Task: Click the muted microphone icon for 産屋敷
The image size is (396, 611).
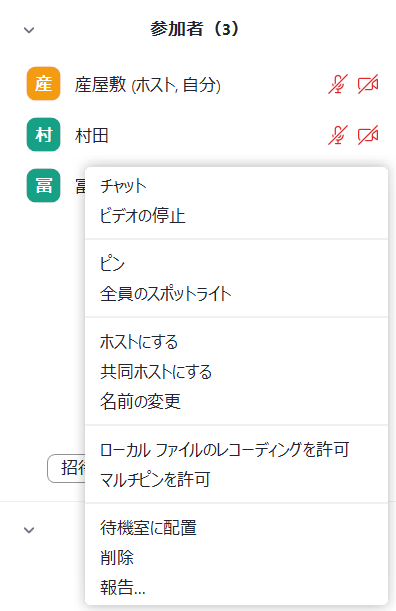Action: pos(338,84)
